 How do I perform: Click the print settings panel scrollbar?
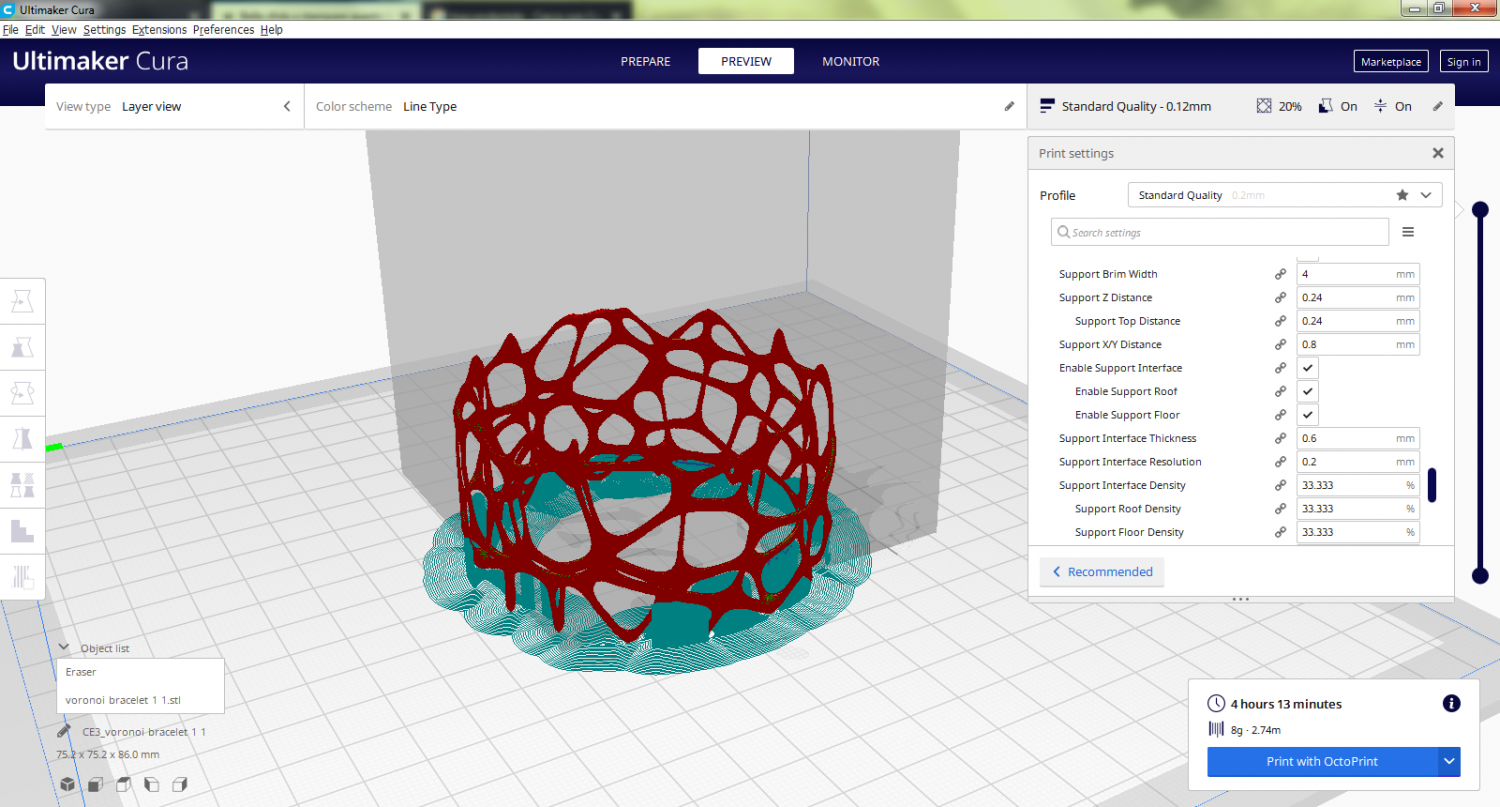pos(1432,484)
